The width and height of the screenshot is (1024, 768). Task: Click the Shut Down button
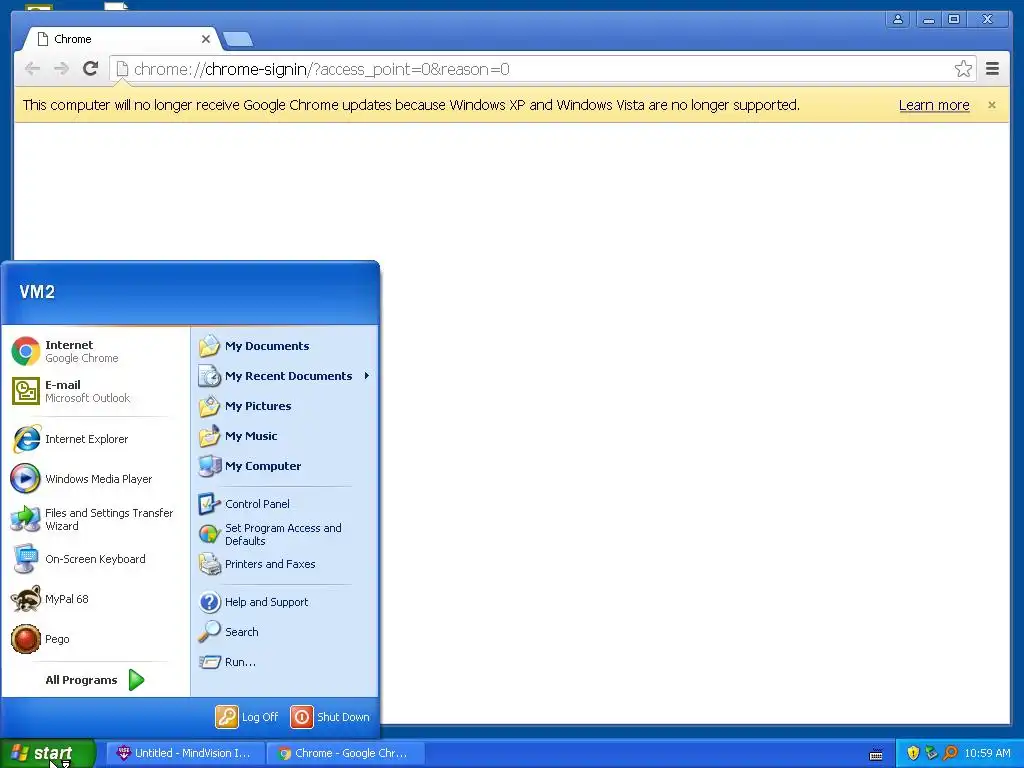click(330, 717)
